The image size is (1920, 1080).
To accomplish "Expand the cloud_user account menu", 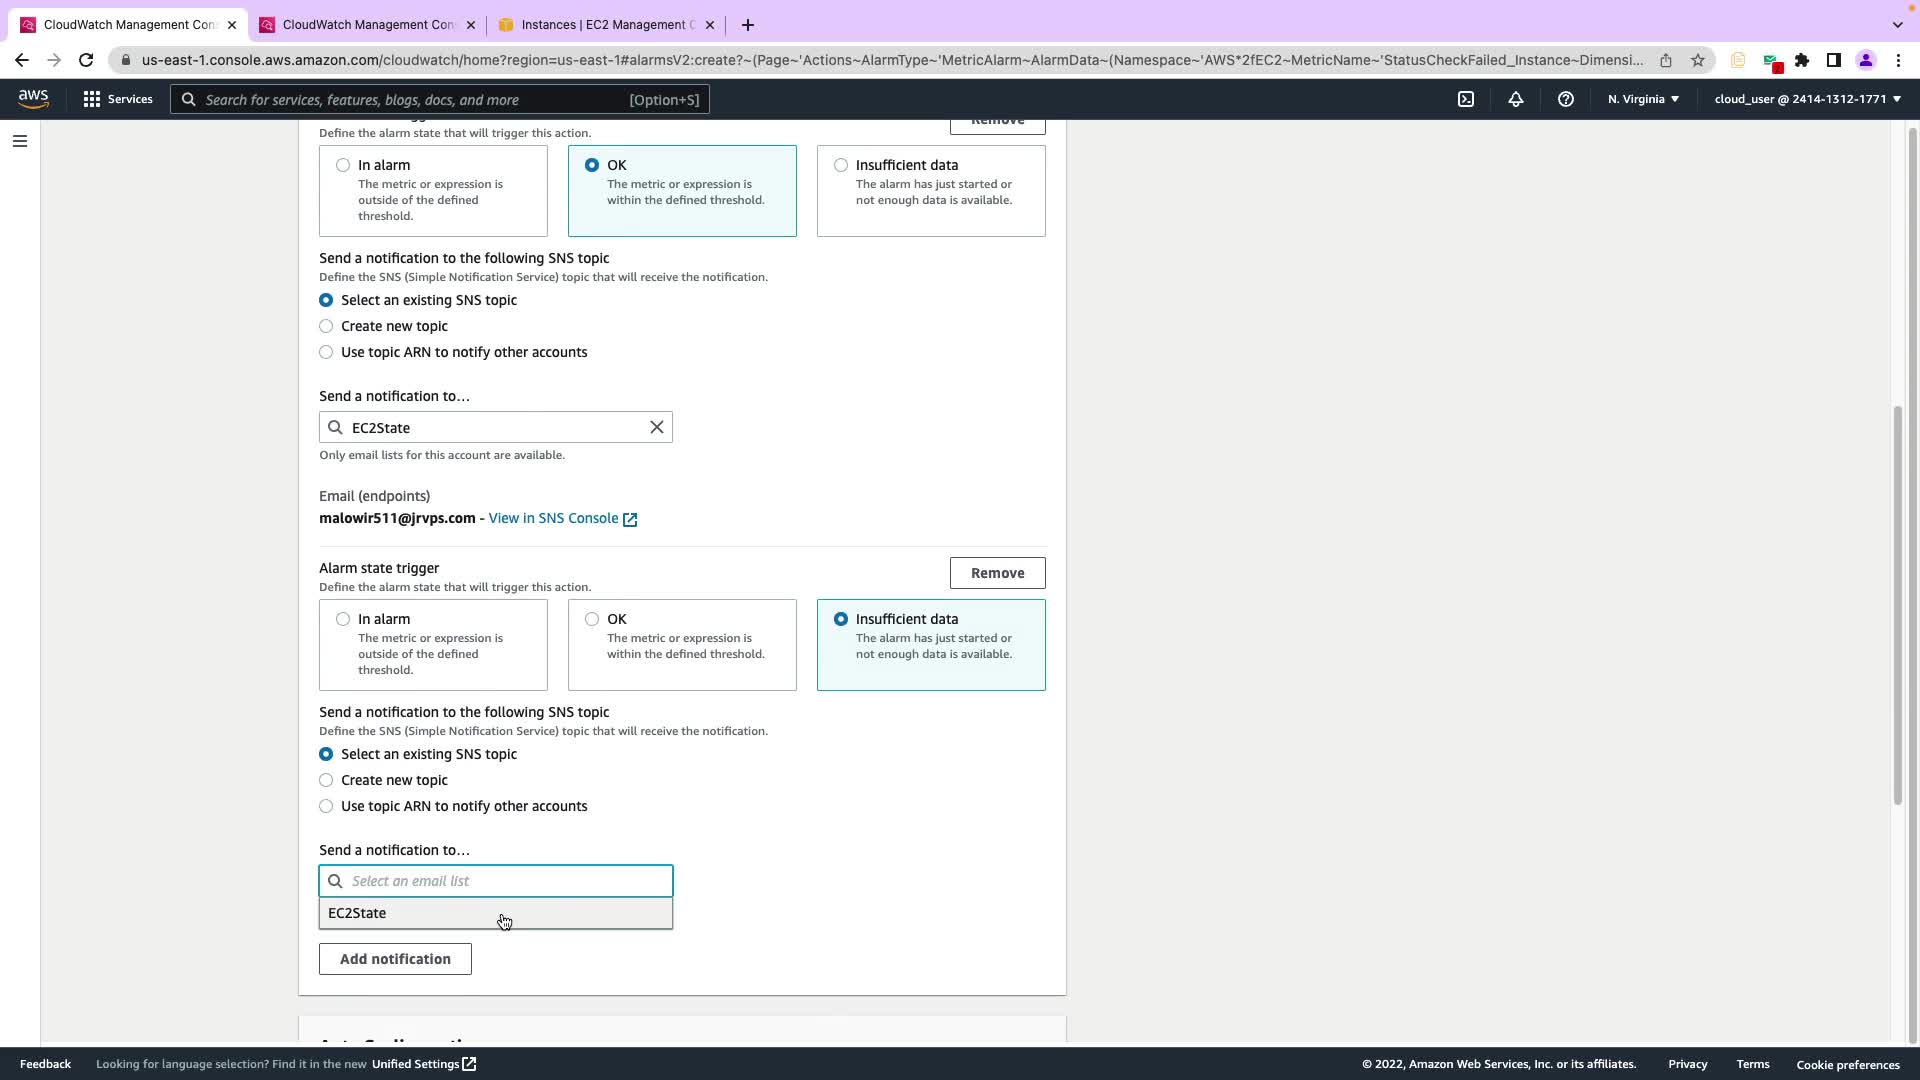I will pos(1807,99).
